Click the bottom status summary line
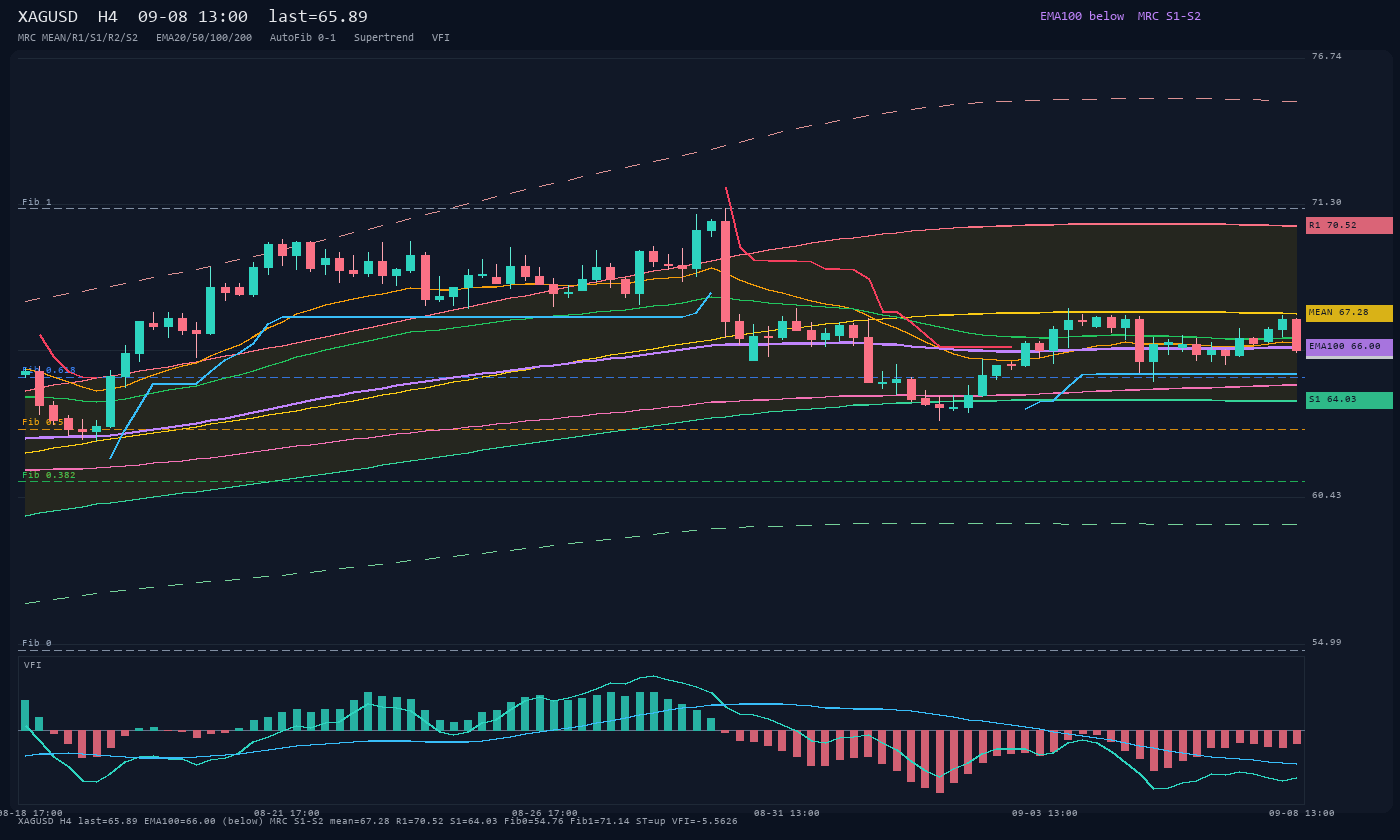The height and width of the screenshot is (840, 1400). 378,821
